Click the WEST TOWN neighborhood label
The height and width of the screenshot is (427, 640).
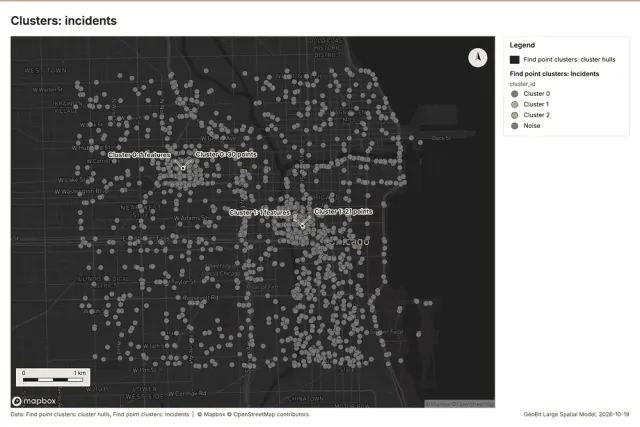coord(45,71)
